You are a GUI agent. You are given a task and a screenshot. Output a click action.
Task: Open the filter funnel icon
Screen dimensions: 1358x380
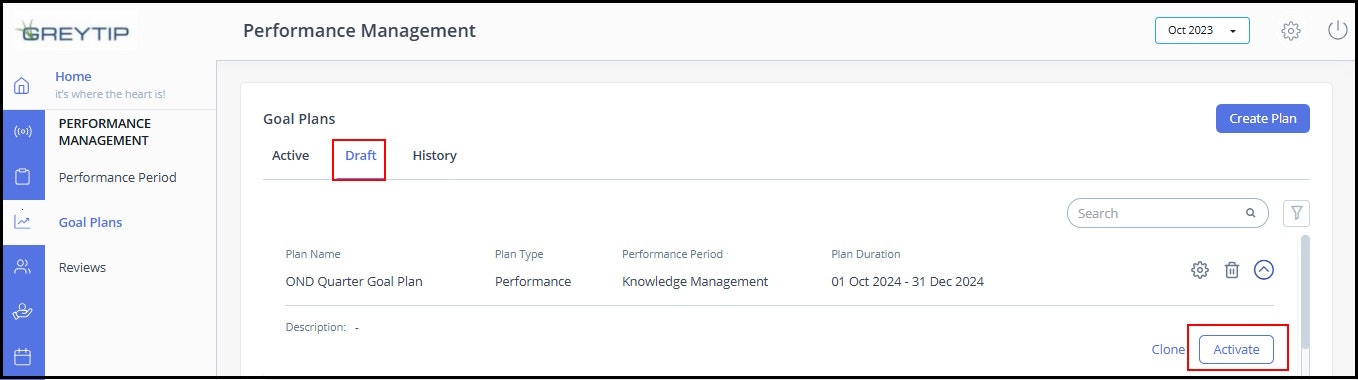pyautogui.click(x=1296, y=213)
